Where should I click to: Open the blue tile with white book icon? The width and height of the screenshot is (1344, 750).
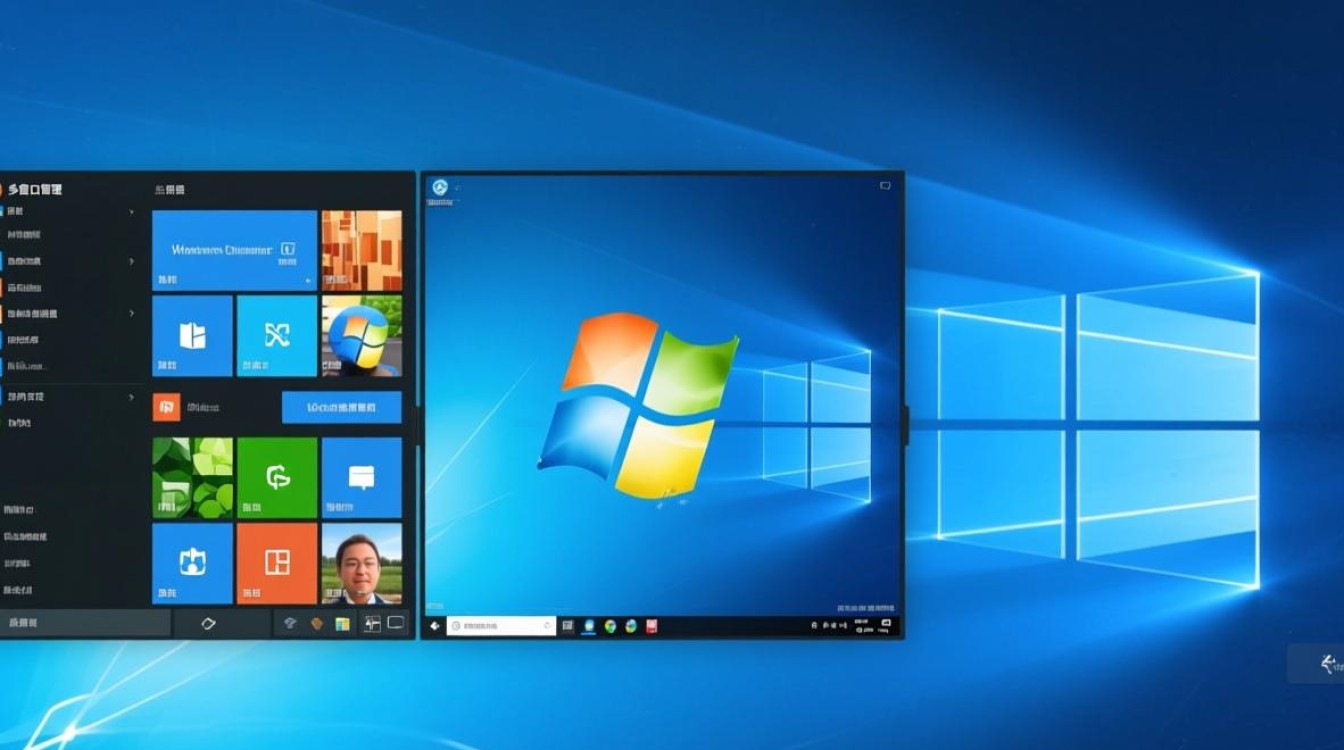point(192,336)
